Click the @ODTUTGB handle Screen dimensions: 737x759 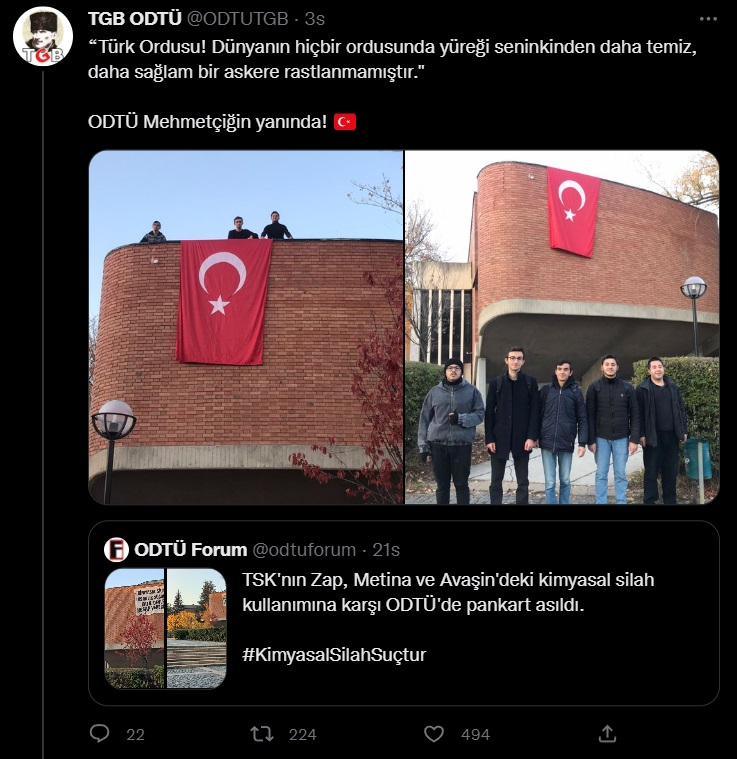tap(237, 18)
